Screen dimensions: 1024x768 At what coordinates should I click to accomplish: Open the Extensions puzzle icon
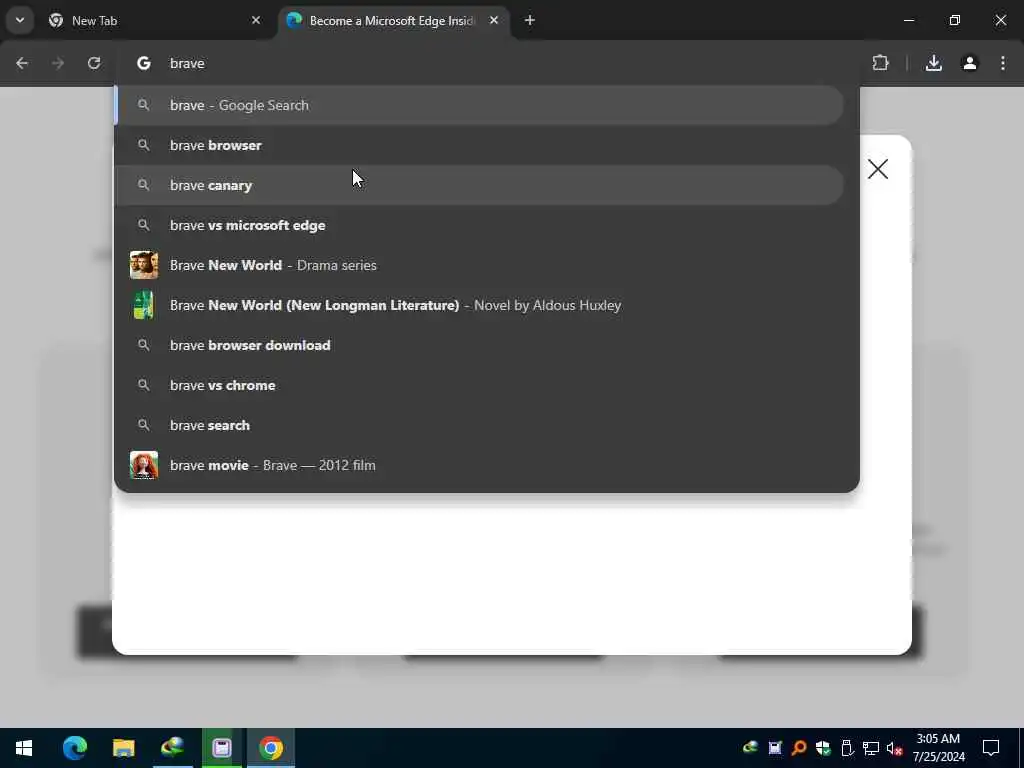(880, 63)
